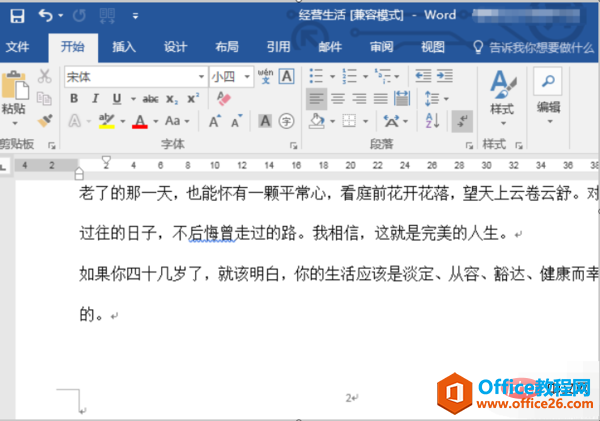Open the 编辑 editing menu
This screenshot has width=600, height=421.
548,96
